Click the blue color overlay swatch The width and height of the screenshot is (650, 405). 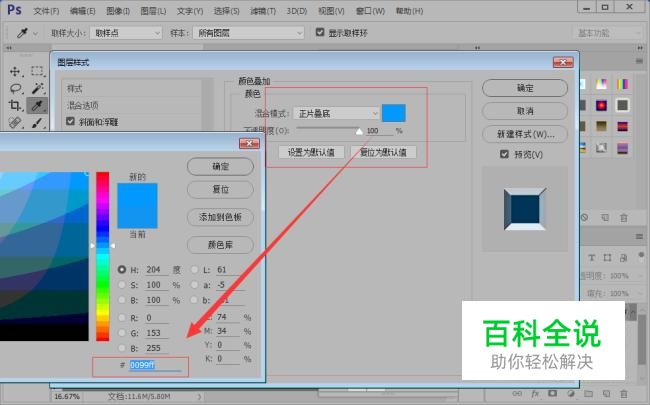click(x=393, y=113)
